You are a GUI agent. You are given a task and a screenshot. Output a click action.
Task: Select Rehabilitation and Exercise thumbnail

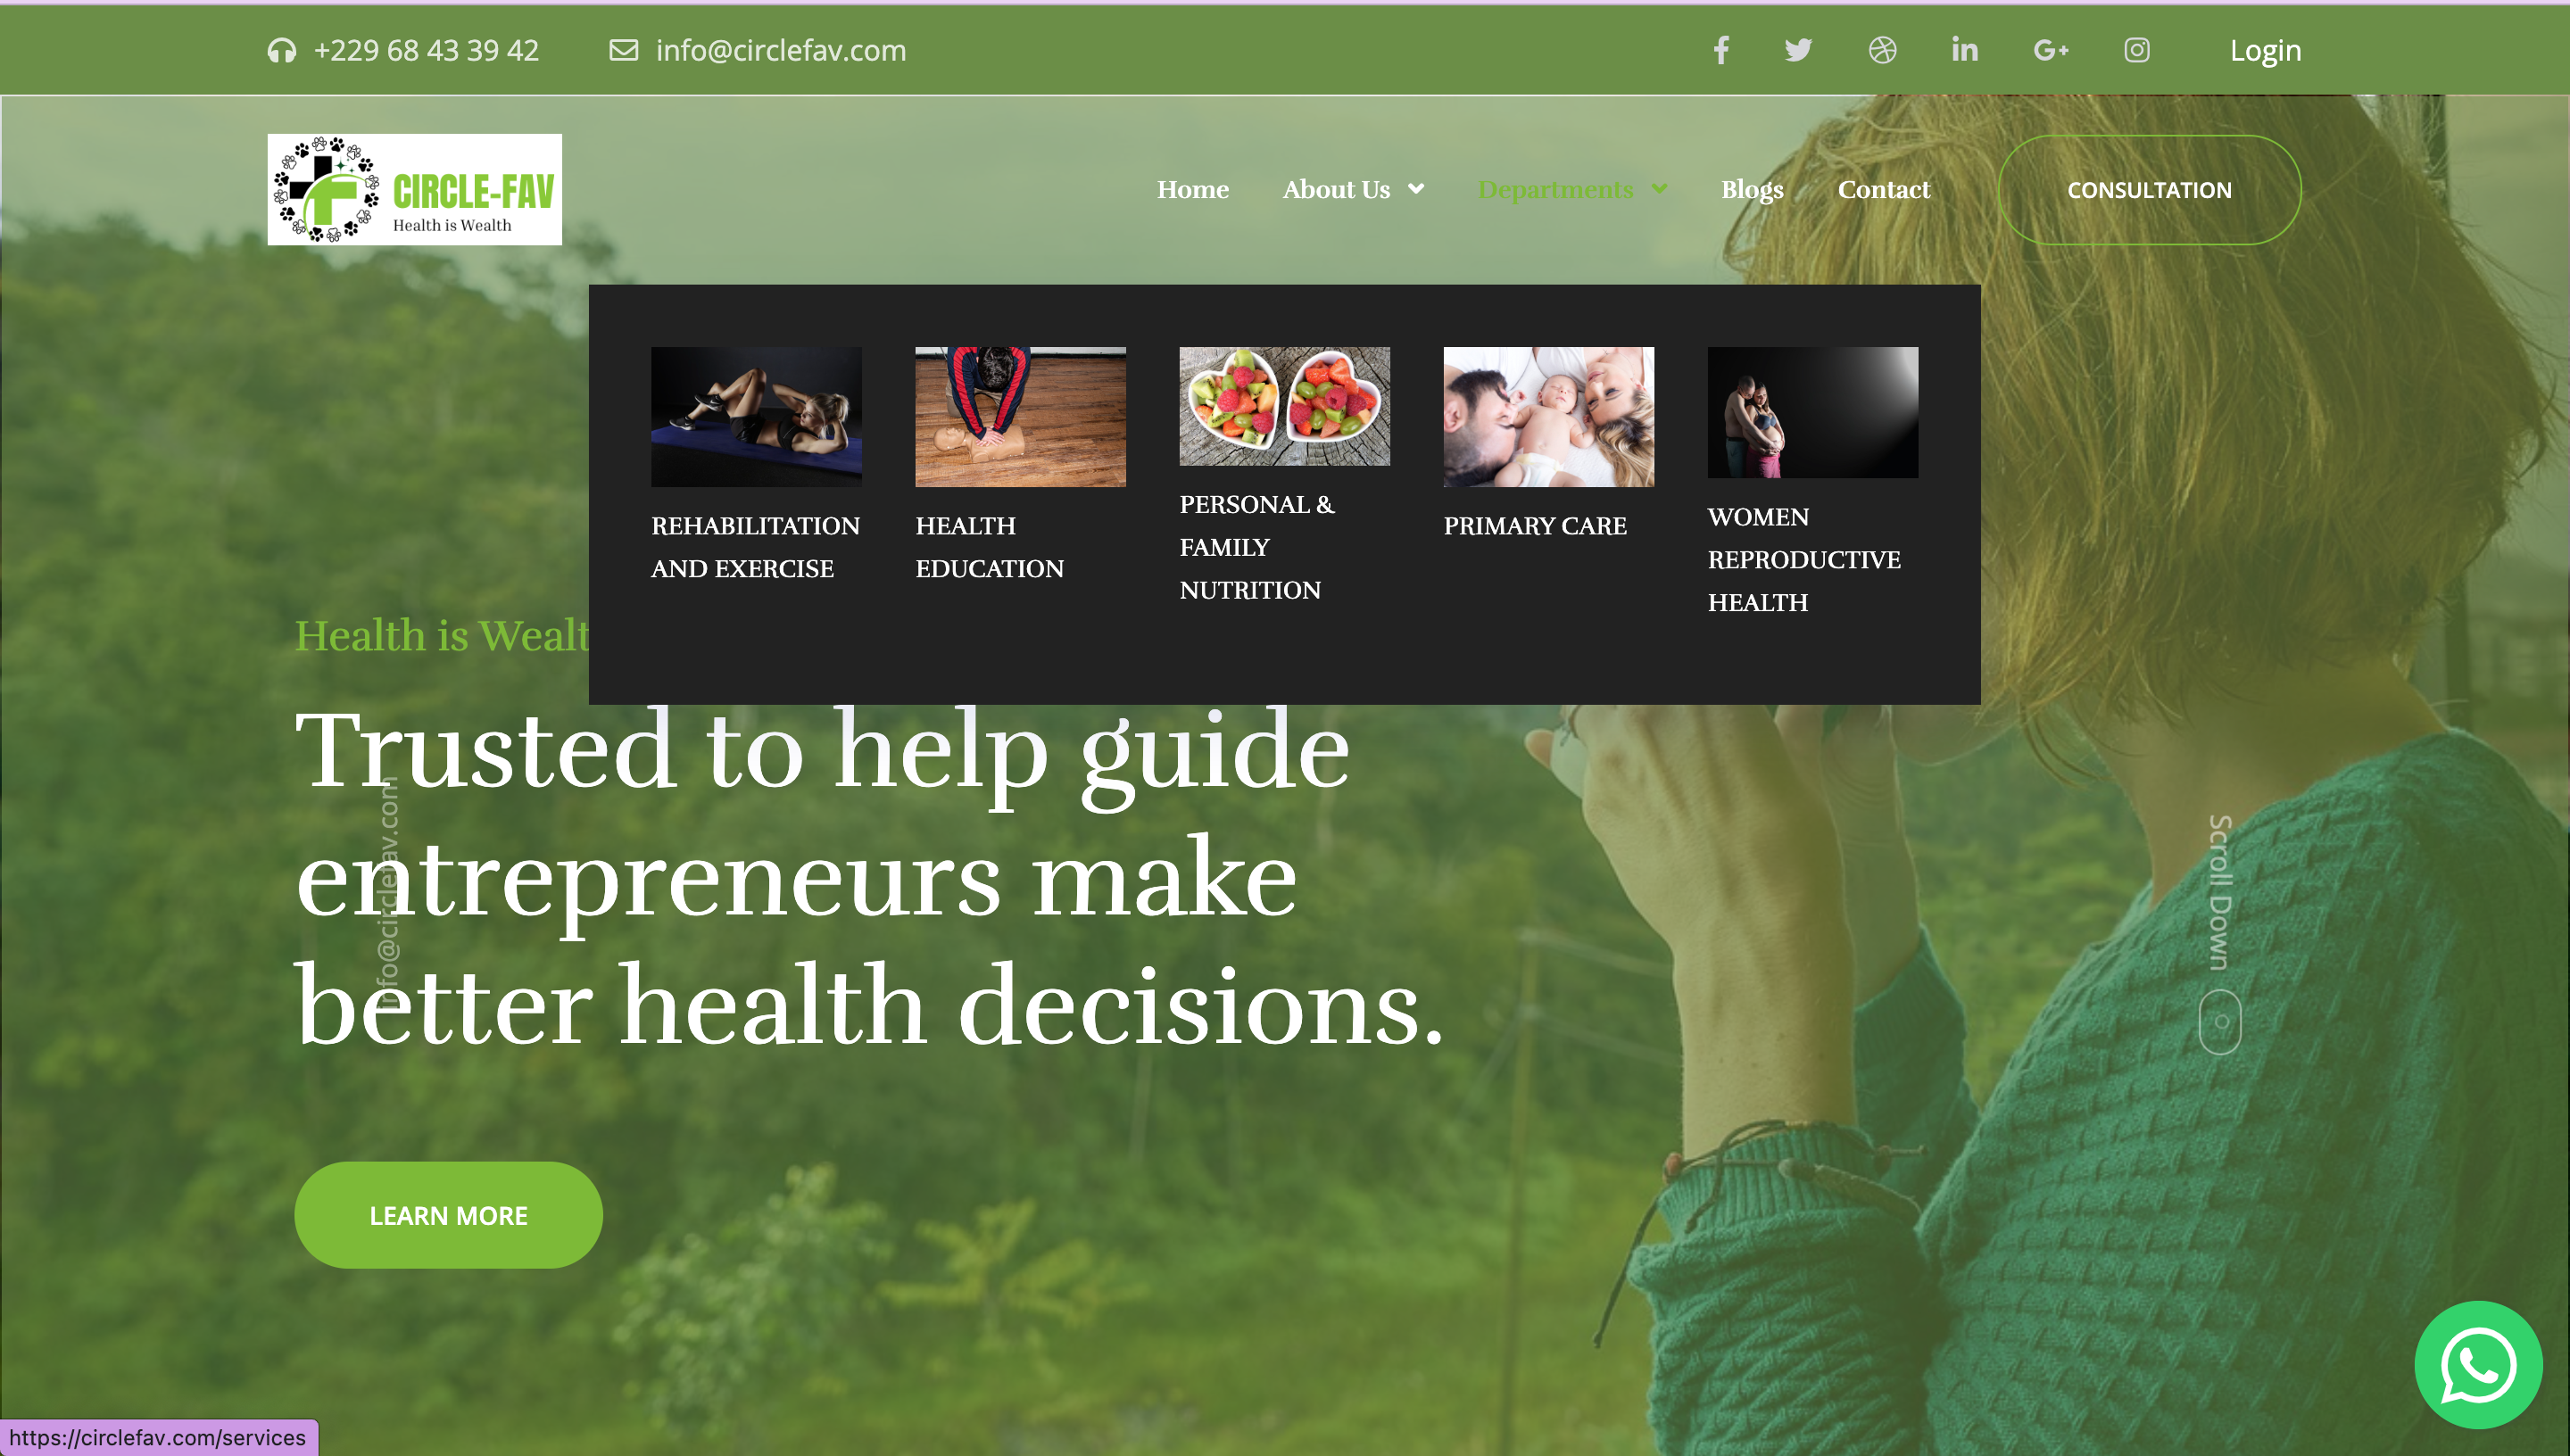point(756,417)
